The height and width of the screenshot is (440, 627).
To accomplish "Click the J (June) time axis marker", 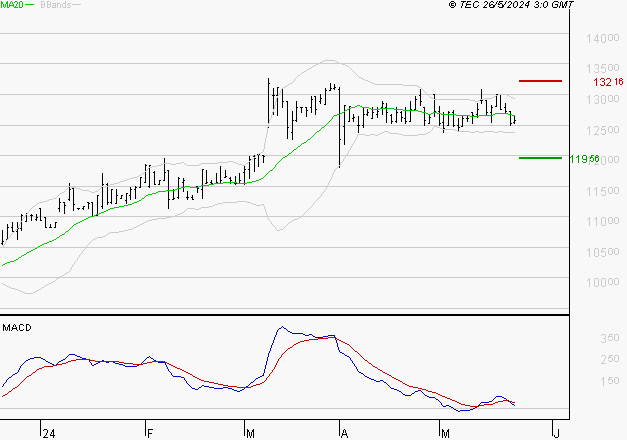I will tap(556, 434).
